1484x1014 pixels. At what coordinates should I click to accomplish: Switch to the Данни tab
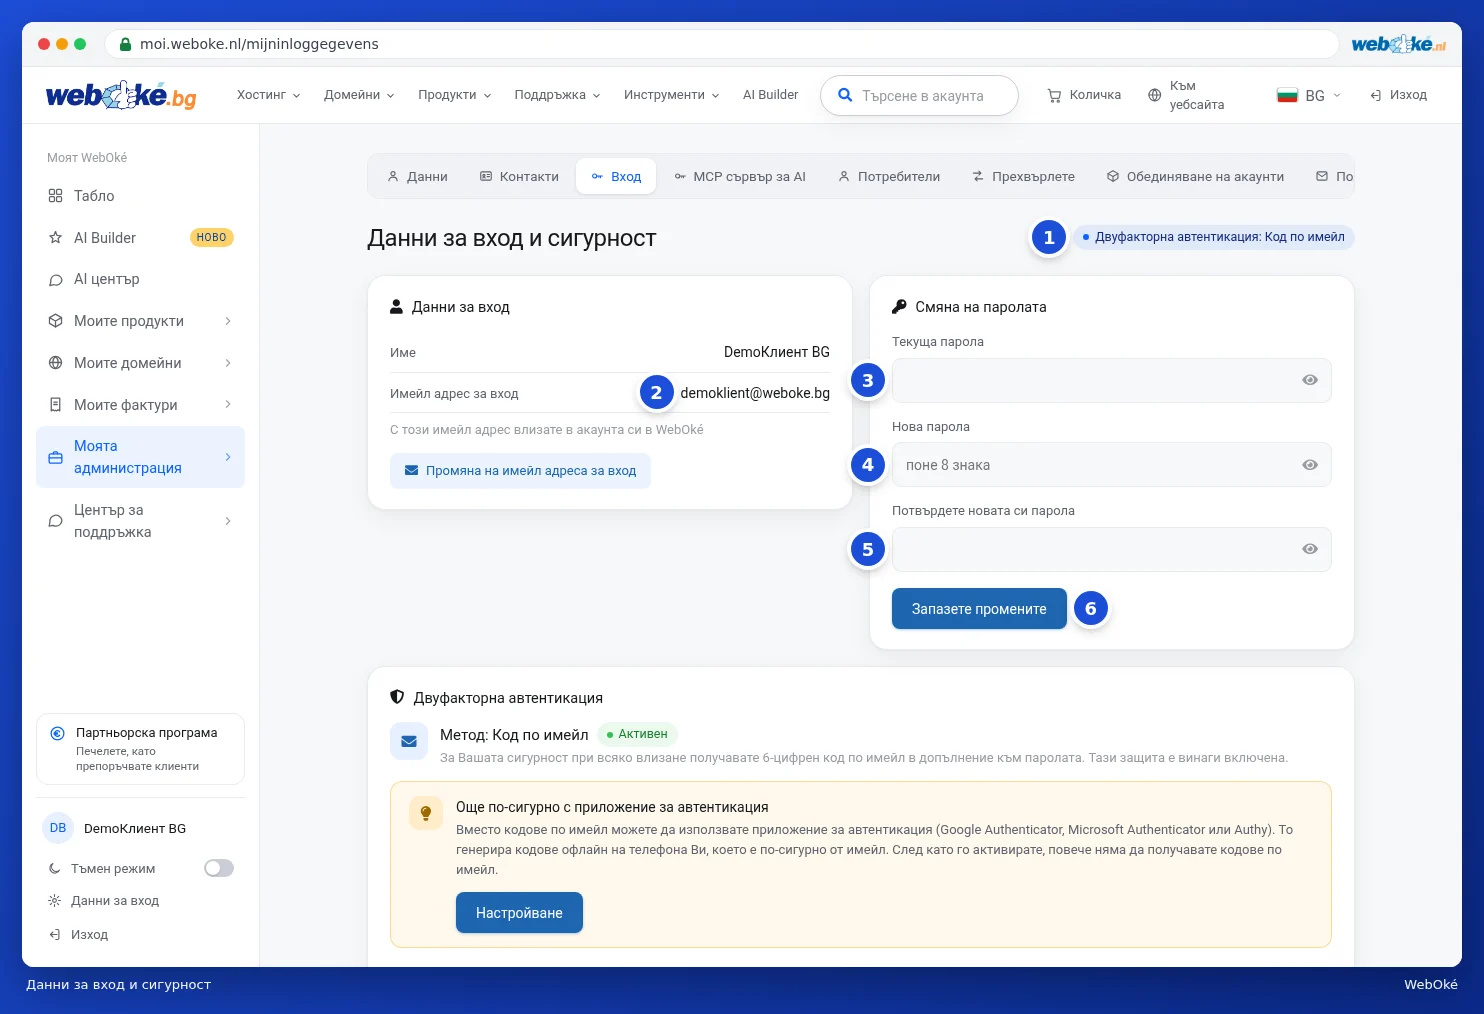click(x=418, y=177)
